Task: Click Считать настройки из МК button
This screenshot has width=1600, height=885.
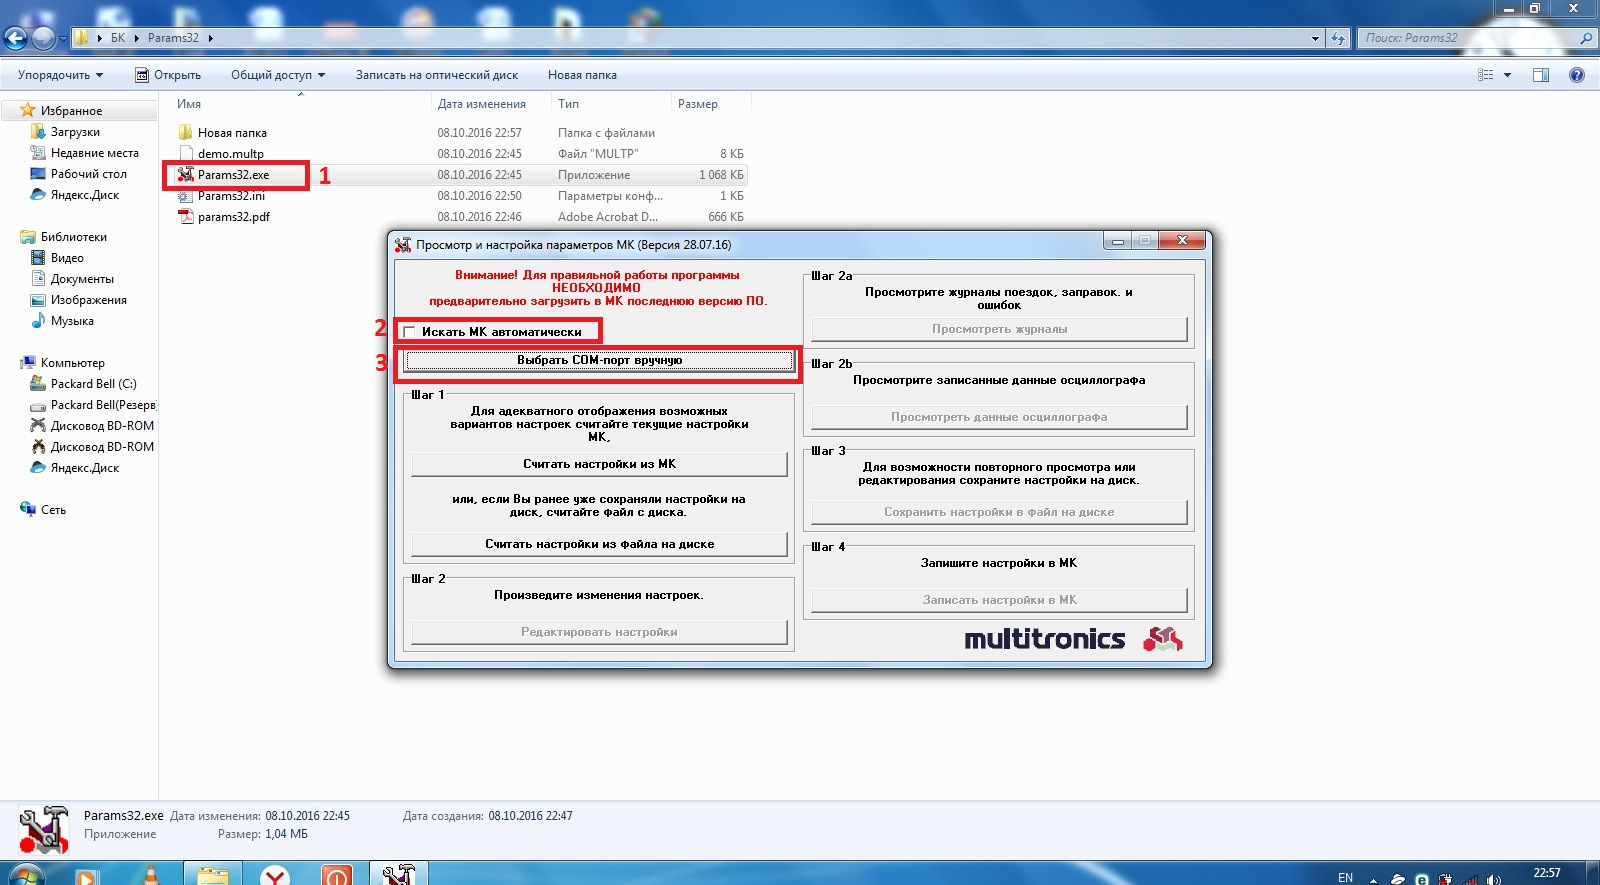Action: pos(599,464)
